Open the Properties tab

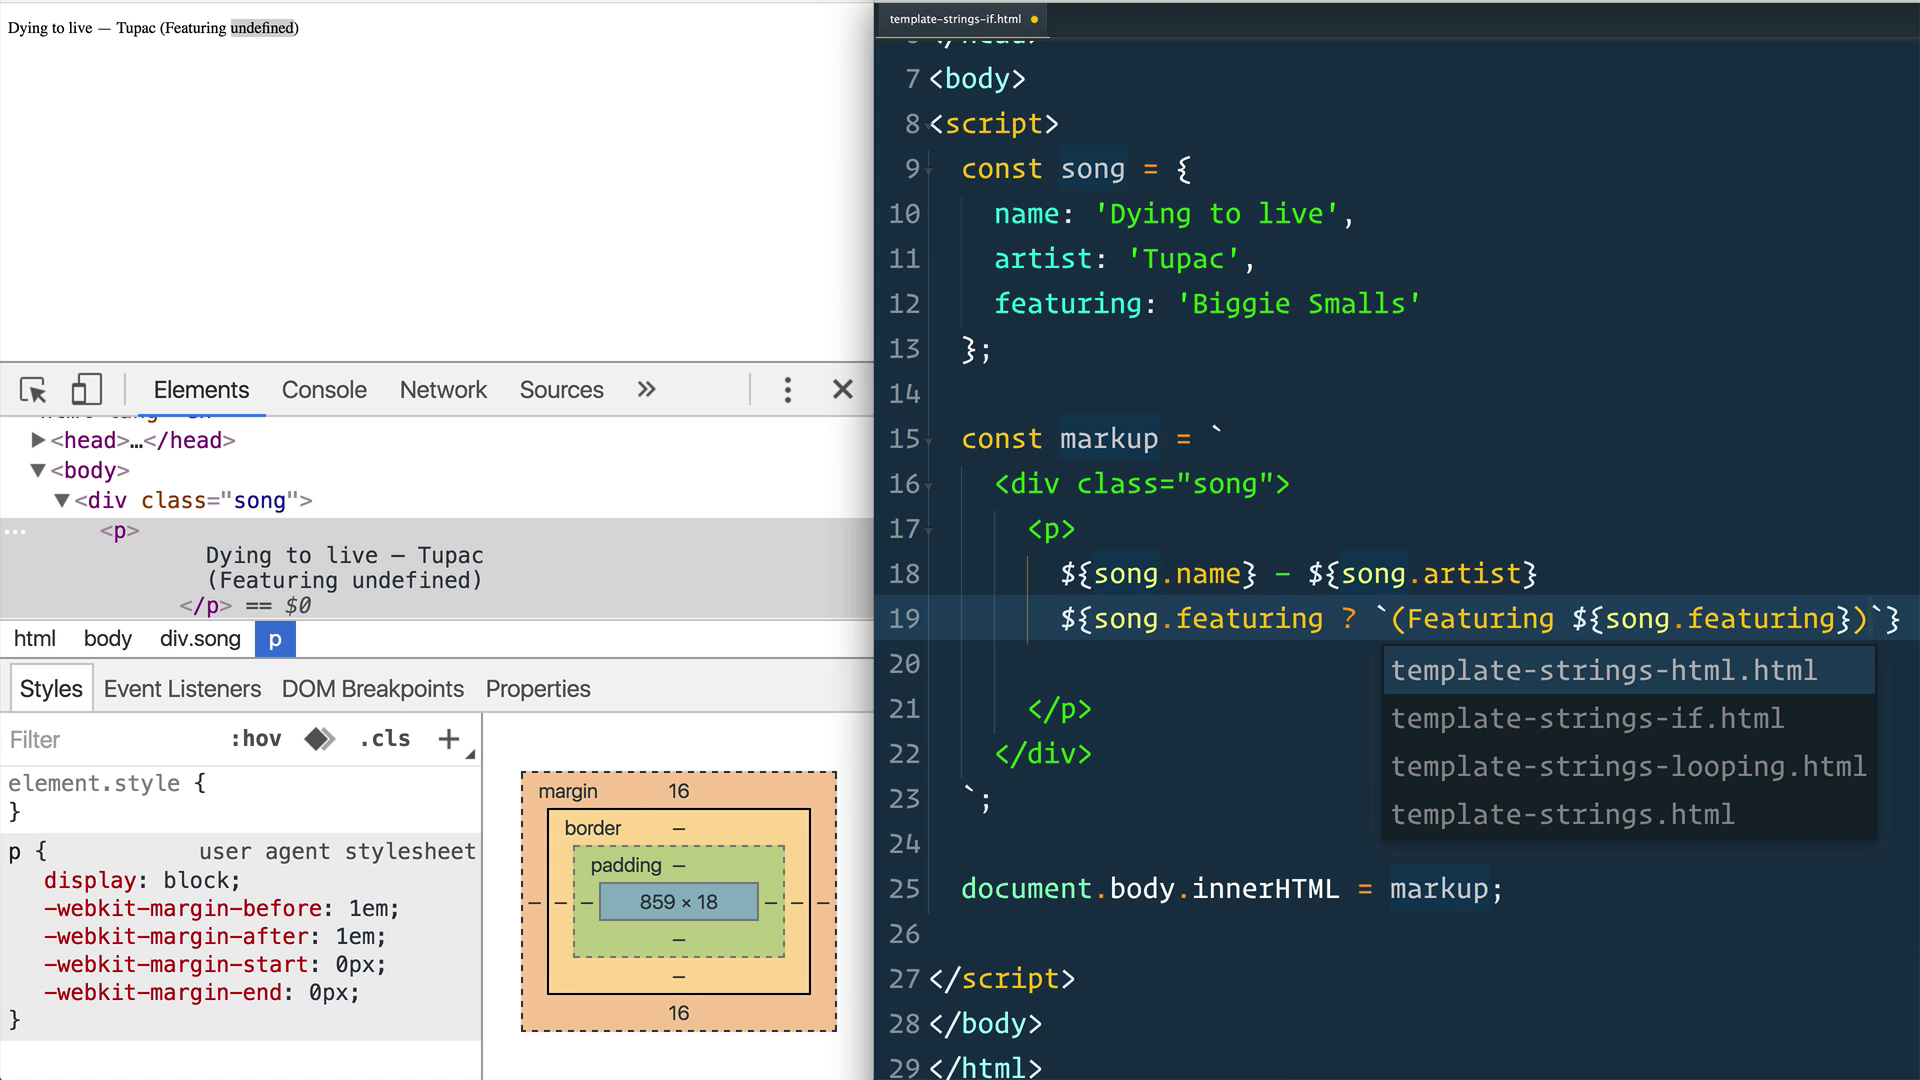tap(538, 689)
